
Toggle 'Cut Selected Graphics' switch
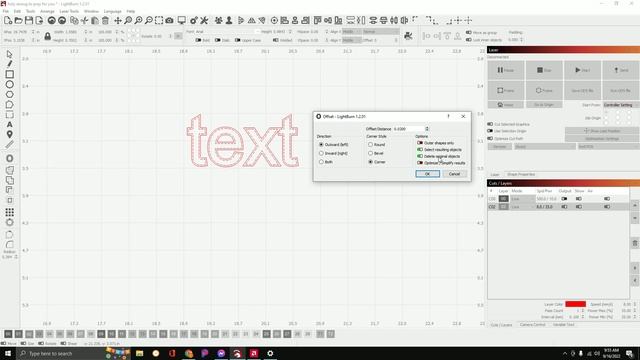click(x=490, y=124)
